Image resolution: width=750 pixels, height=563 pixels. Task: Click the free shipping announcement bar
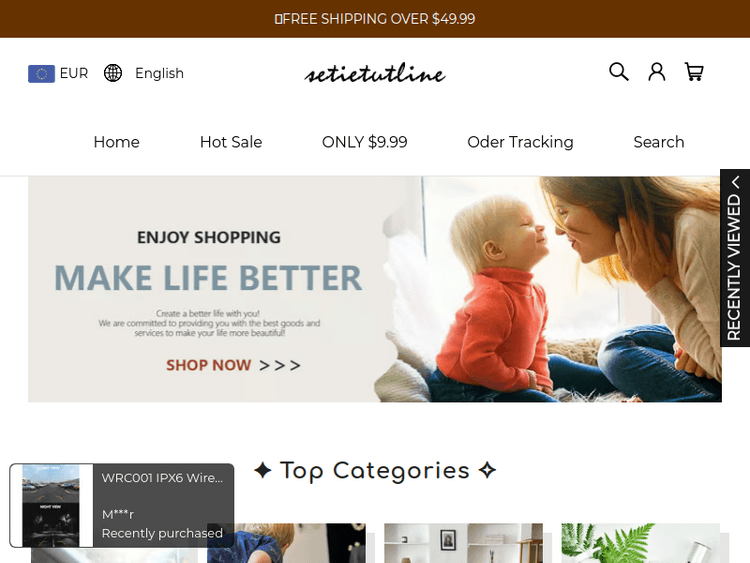[375, 19]
